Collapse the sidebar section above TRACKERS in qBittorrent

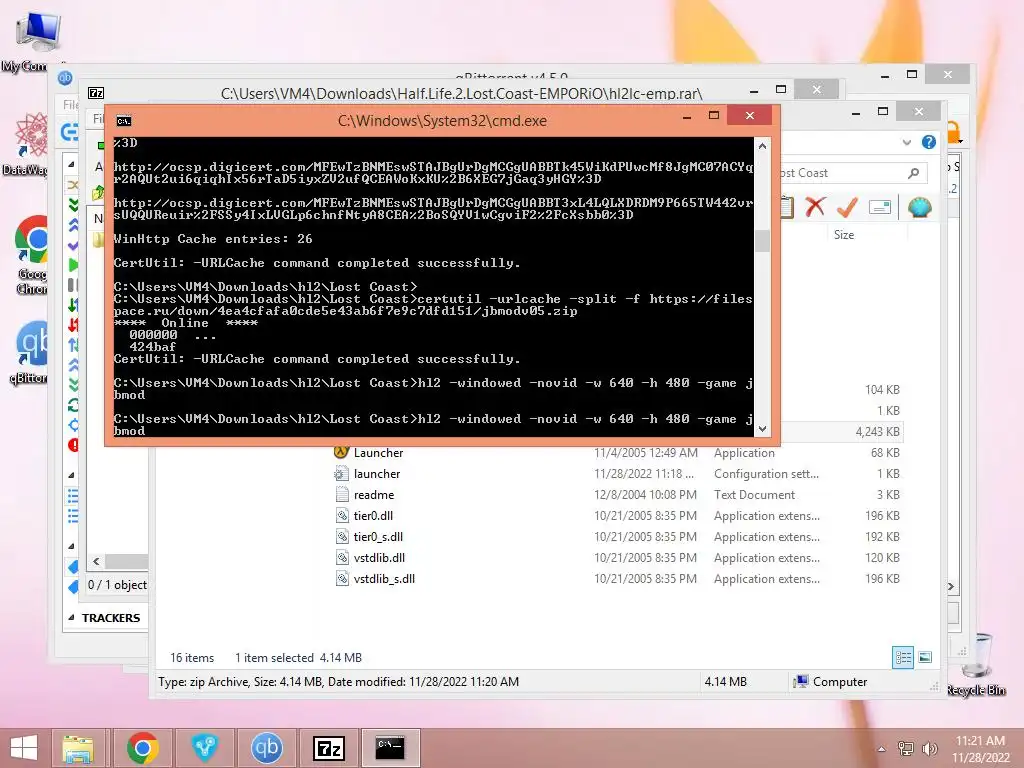(72, 545)
